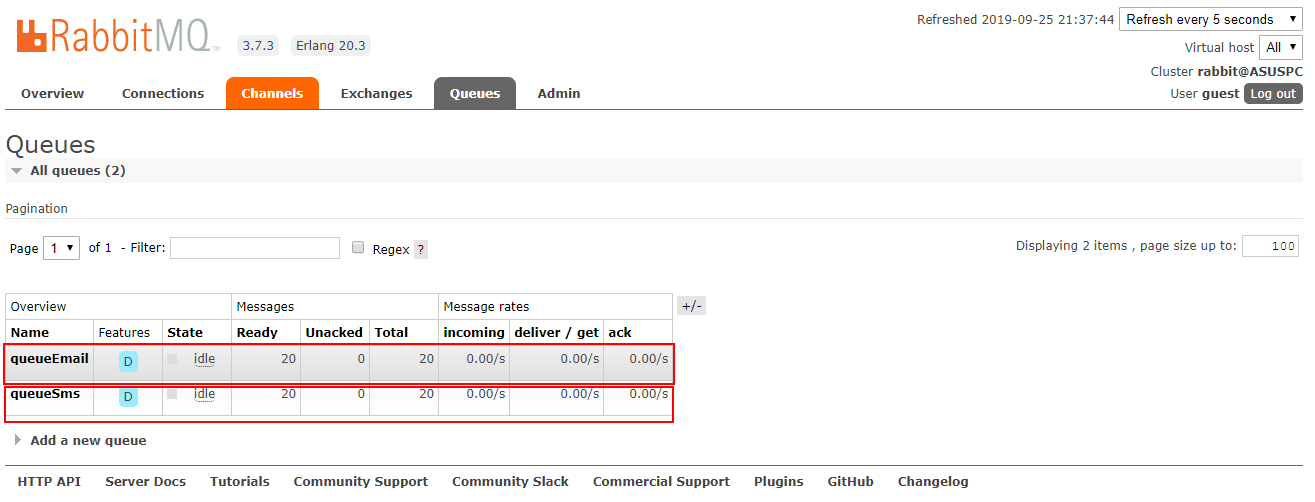Switch to the Overview tab
The image size is (1315, 502).
[x=52, y=93]
